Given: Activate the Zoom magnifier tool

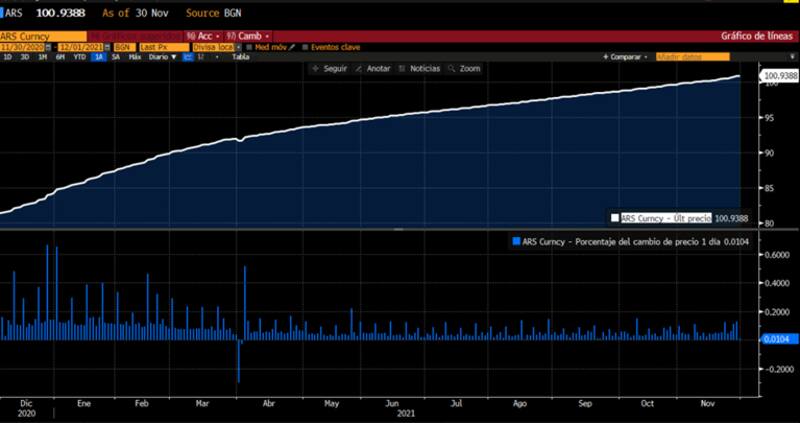Looking at the screenshot, I should 466,69.
